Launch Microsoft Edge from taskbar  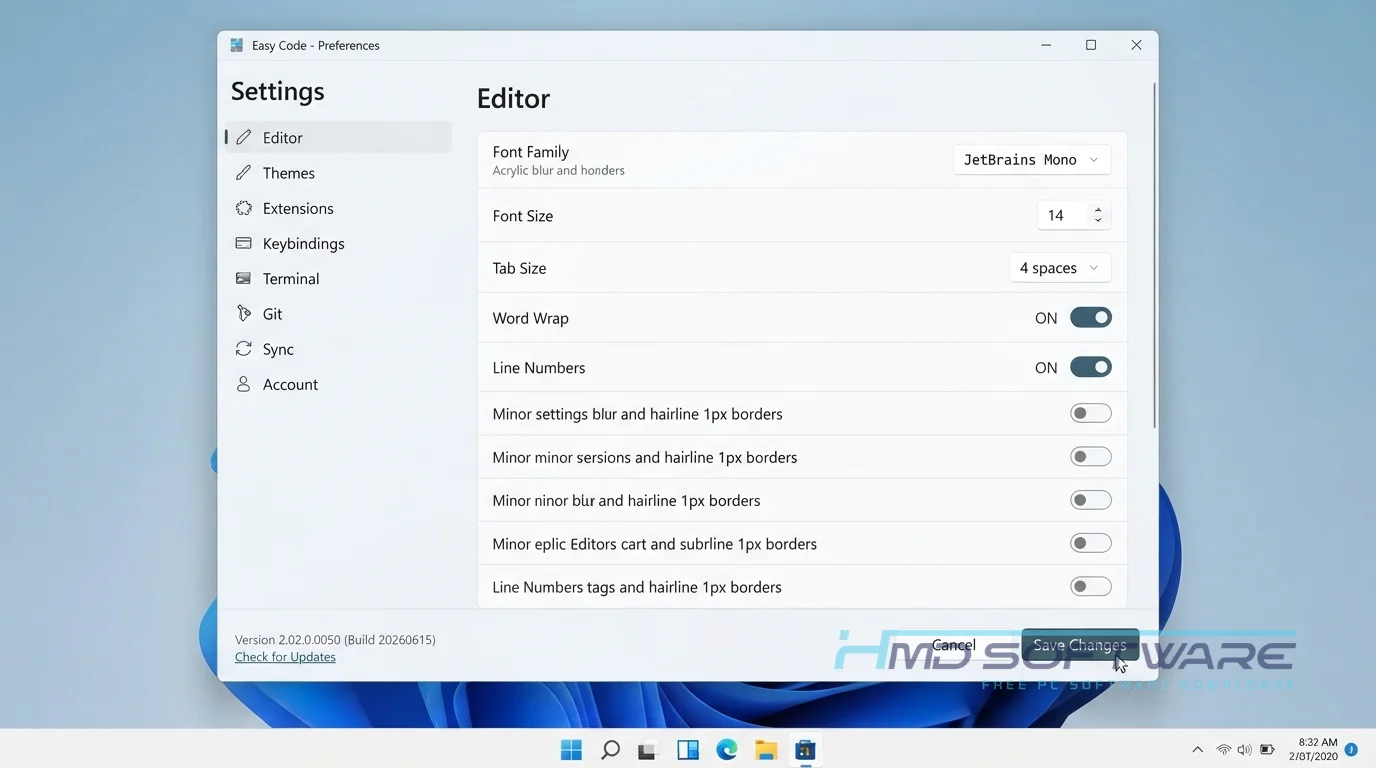coord(727,750)
